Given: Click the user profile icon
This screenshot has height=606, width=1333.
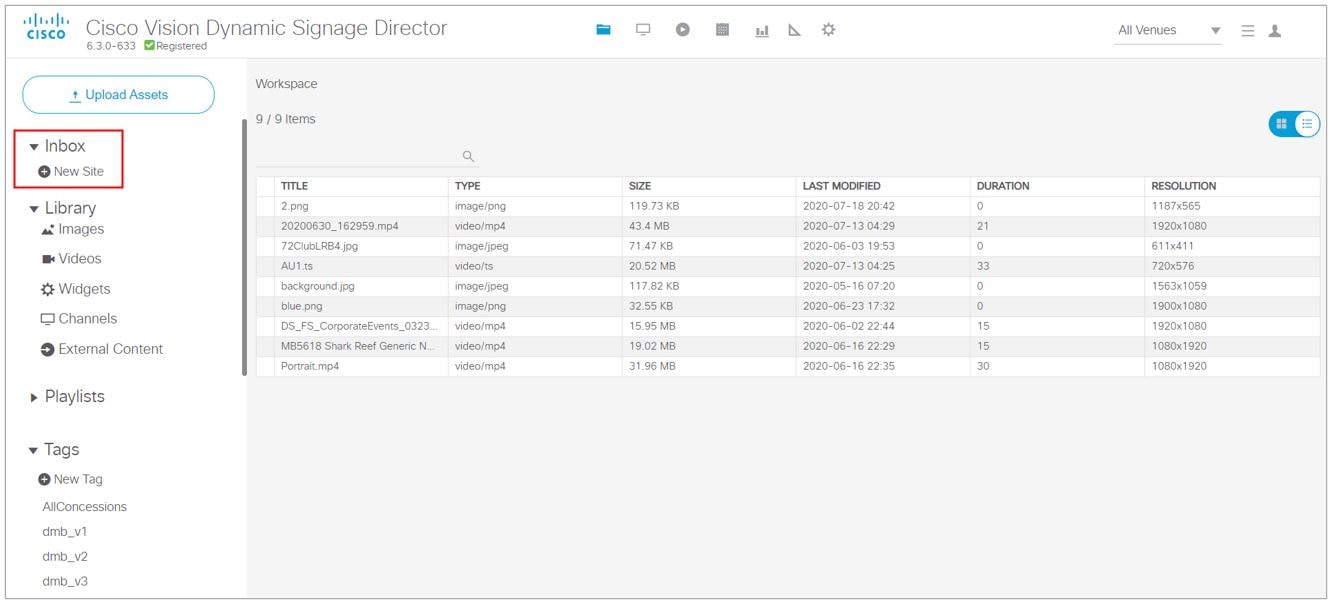Looking at the screenshot, I should click(x=1275, y=31).
